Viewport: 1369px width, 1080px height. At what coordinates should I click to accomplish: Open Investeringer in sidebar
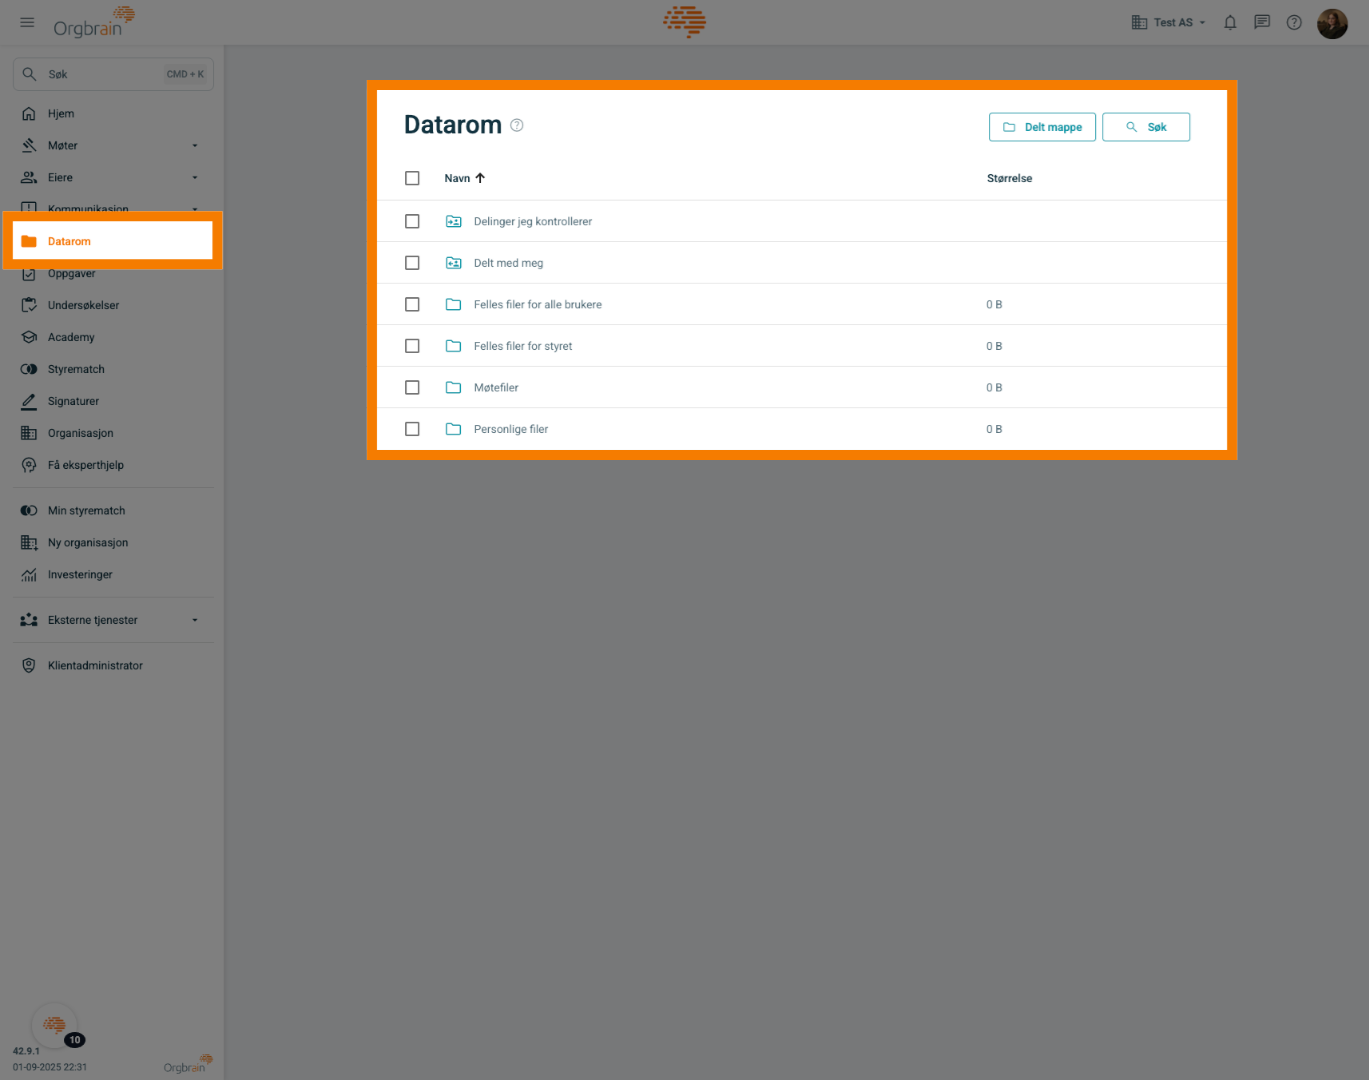[113, 575]
